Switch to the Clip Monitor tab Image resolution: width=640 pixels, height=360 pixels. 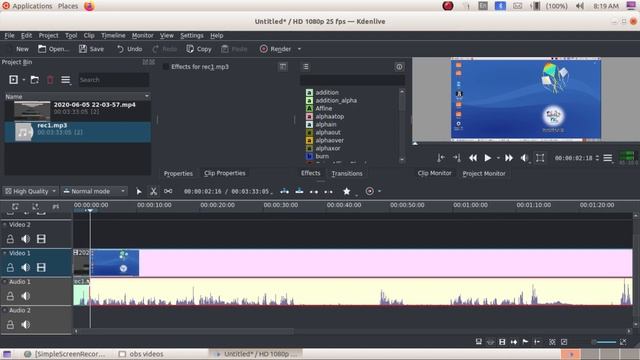(x=434, y=173)
